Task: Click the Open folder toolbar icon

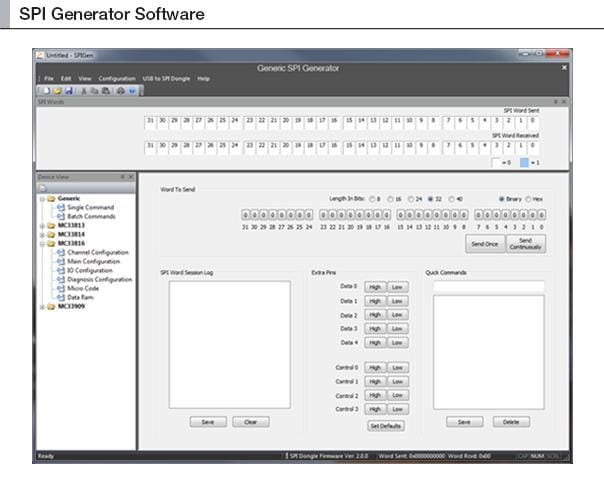Action: click(57, 90)
